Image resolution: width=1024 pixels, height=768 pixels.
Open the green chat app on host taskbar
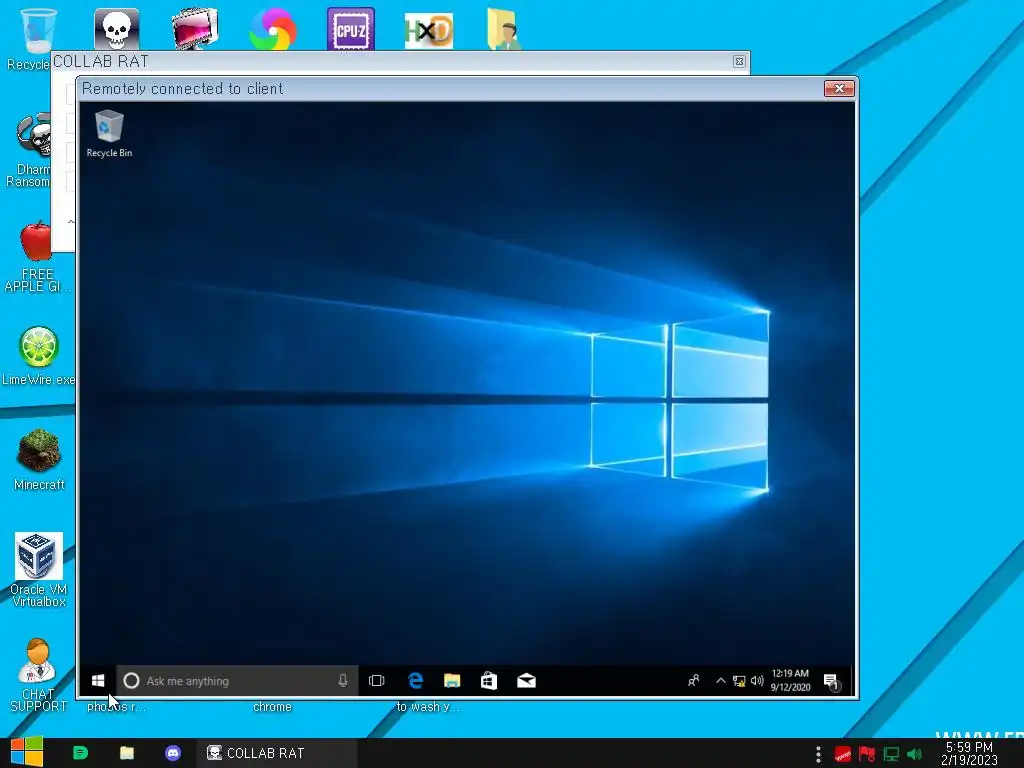pyautogui.click(x=80, y=753)
